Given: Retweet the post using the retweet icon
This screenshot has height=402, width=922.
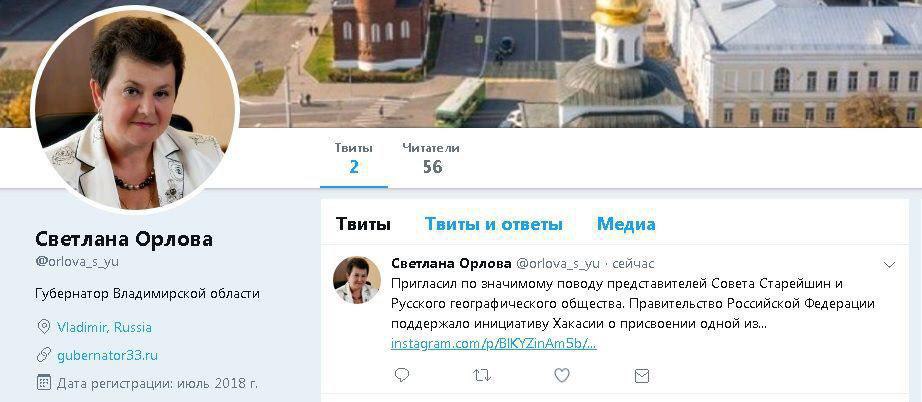Looking at the screenshot, I should click(x=482, y=375).
